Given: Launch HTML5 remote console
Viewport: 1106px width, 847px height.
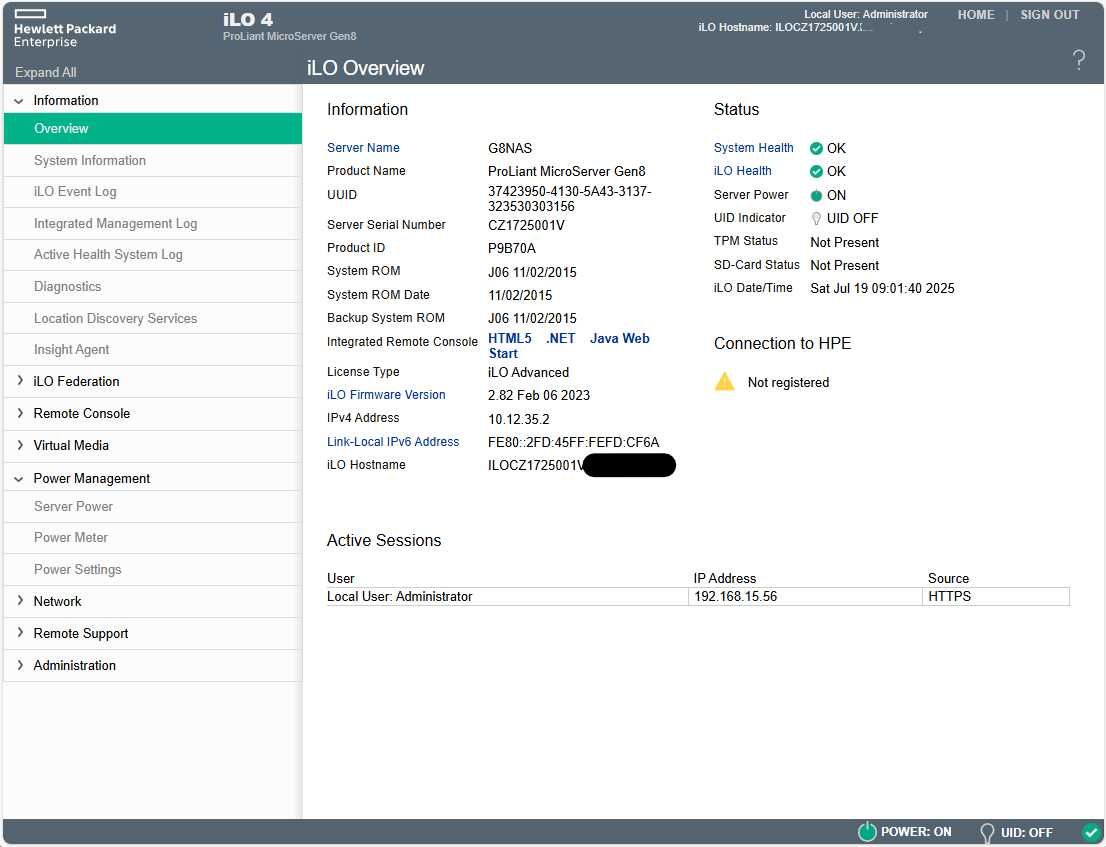Looking at the screenshot, I should pyautogui.click(x=510, y=339).
